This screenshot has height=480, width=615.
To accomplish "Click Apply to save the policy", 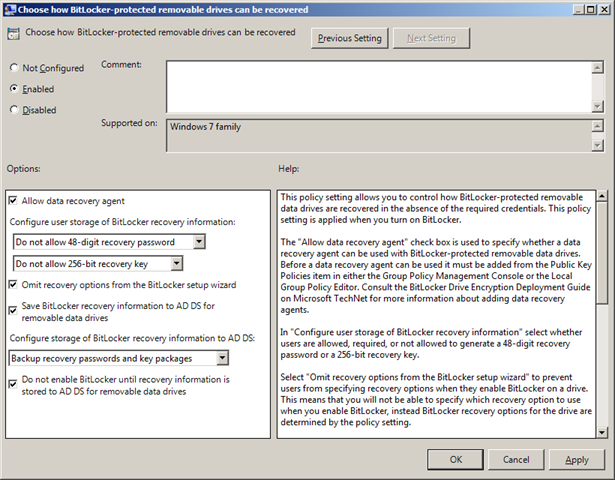I will pyautogui.click(x=576, y=460).
